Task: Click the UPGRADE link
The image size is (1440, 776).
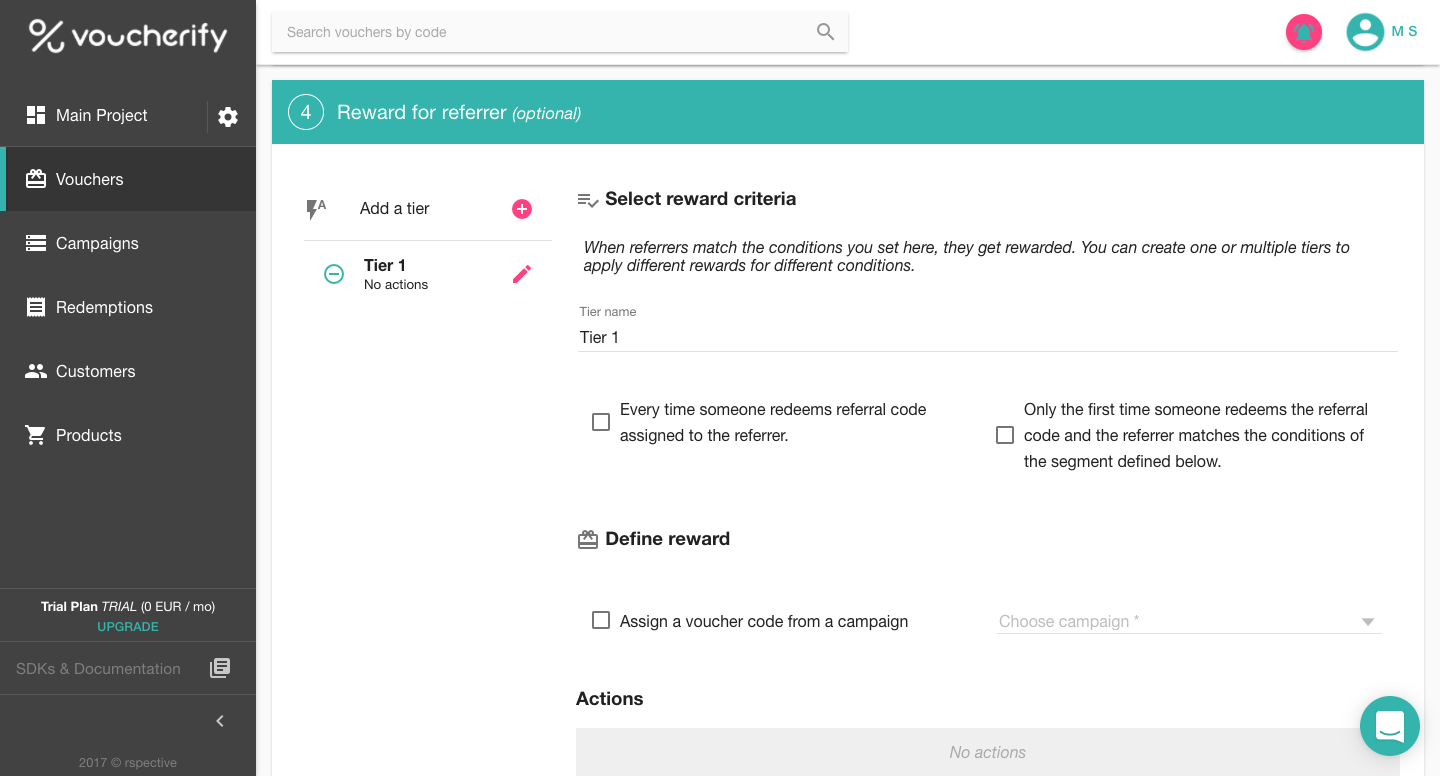Action: pyautogui.click(x=128, y=627)
